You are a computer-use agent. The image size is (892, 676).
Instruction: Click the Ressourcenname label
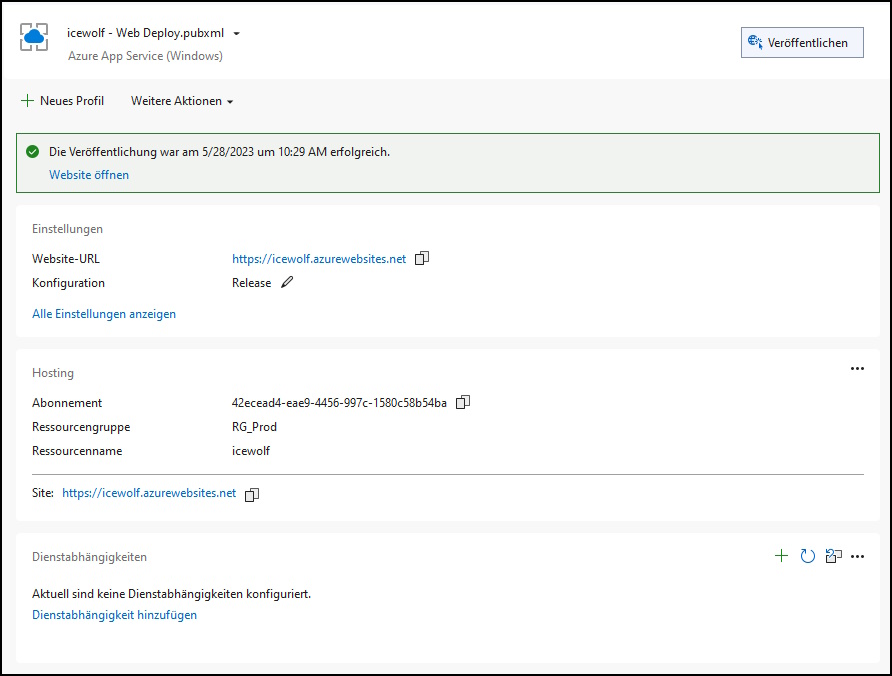pyautogui.click(x=77, y=451)
